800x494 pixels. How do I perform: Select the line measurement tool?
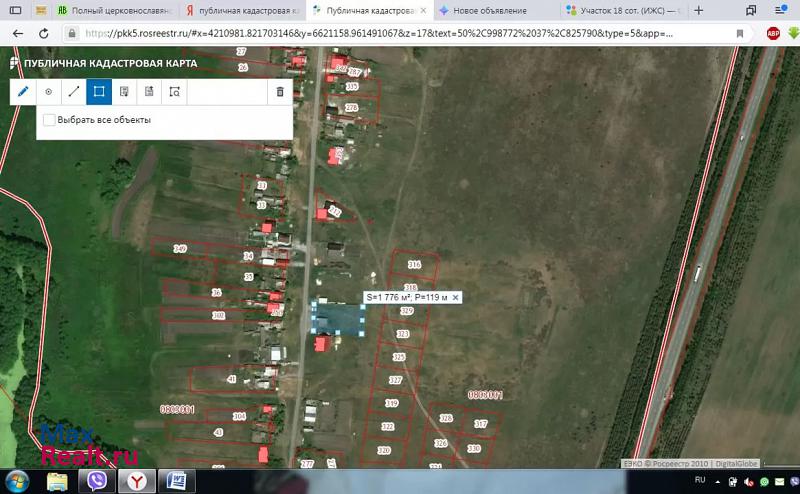pyautogui.click(x=73, y=91)
